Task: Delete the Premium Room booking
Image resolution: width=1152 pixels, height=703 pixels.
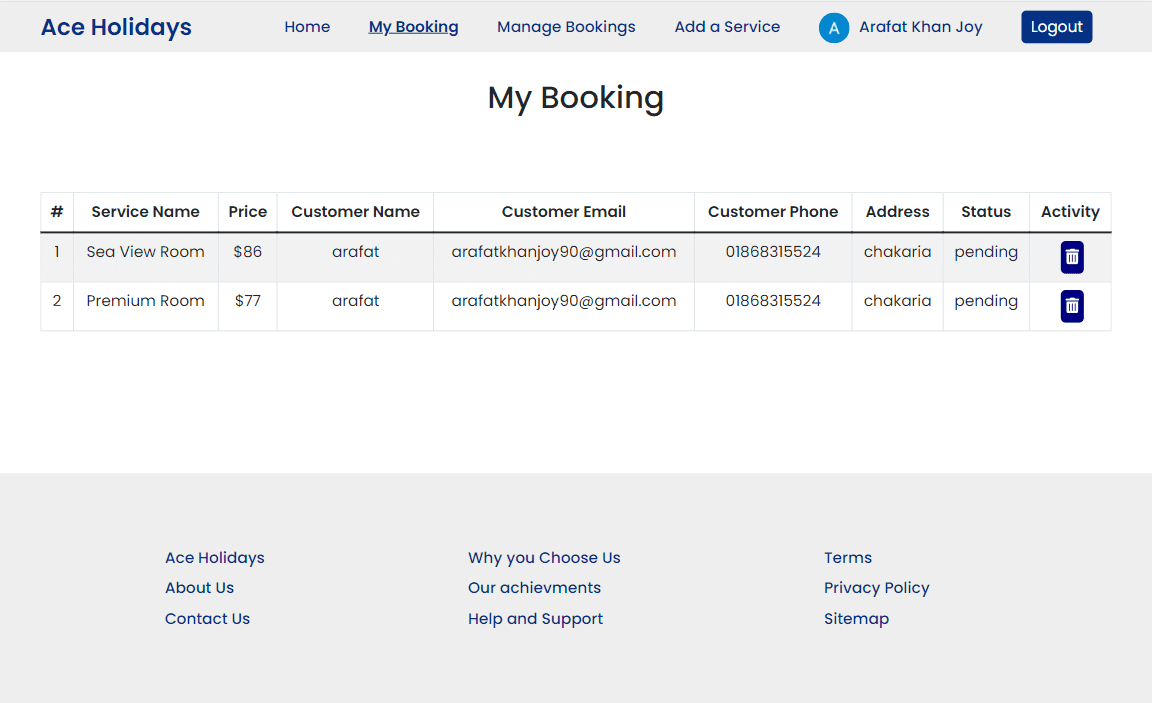Action: [x=1071, y=306]
